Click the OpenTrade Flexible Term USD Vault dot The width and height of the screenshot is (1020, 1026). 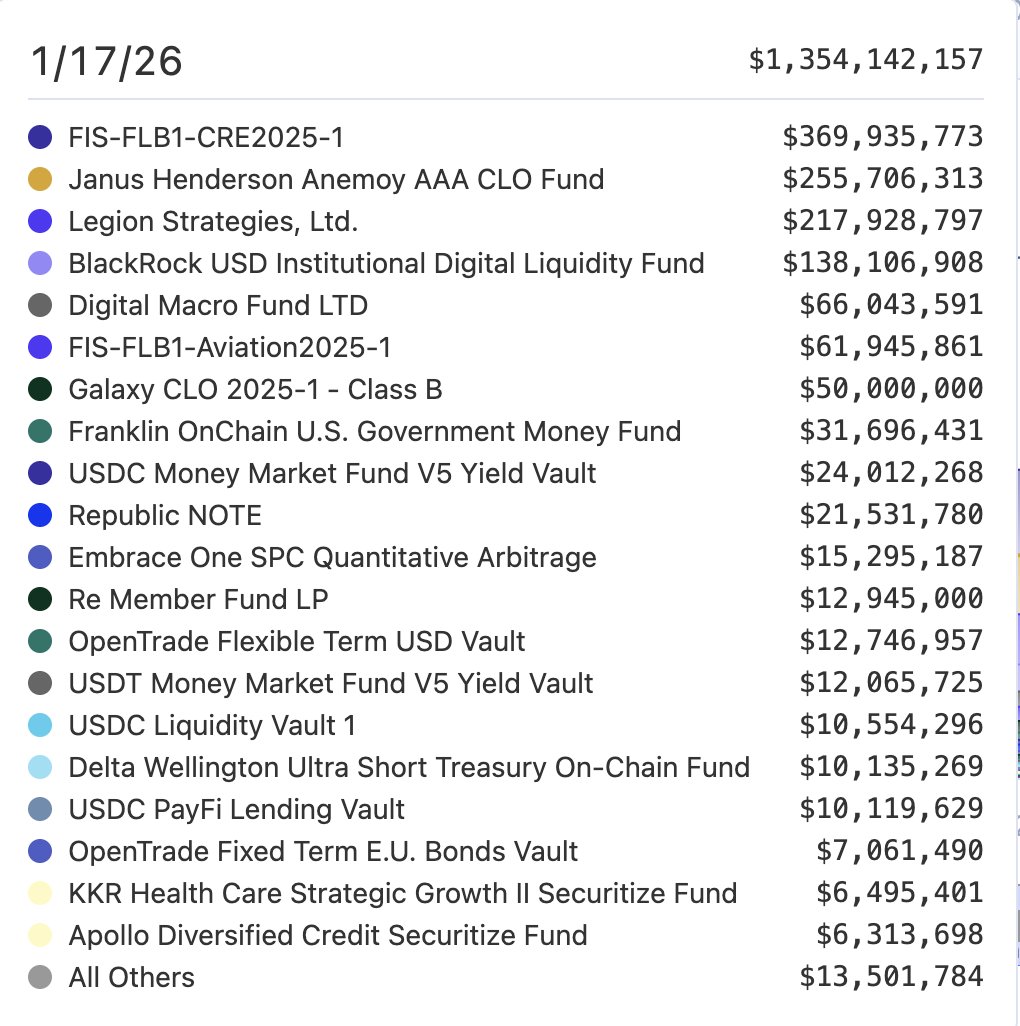tap(40, 641)
